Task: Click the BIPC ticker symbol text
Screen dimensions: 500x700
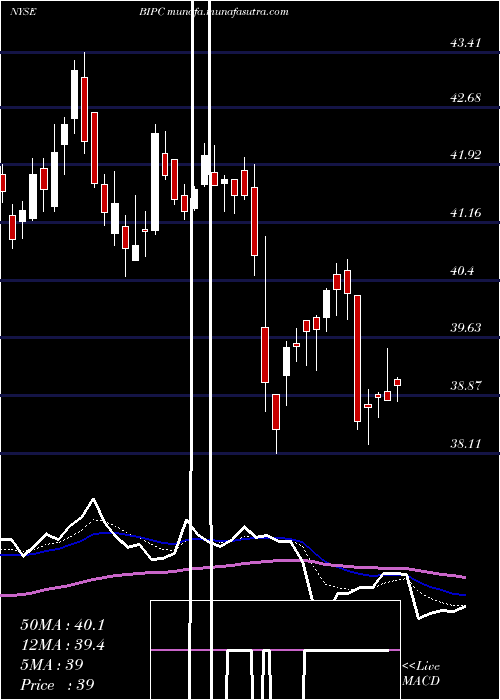Action: pos(152,12)
